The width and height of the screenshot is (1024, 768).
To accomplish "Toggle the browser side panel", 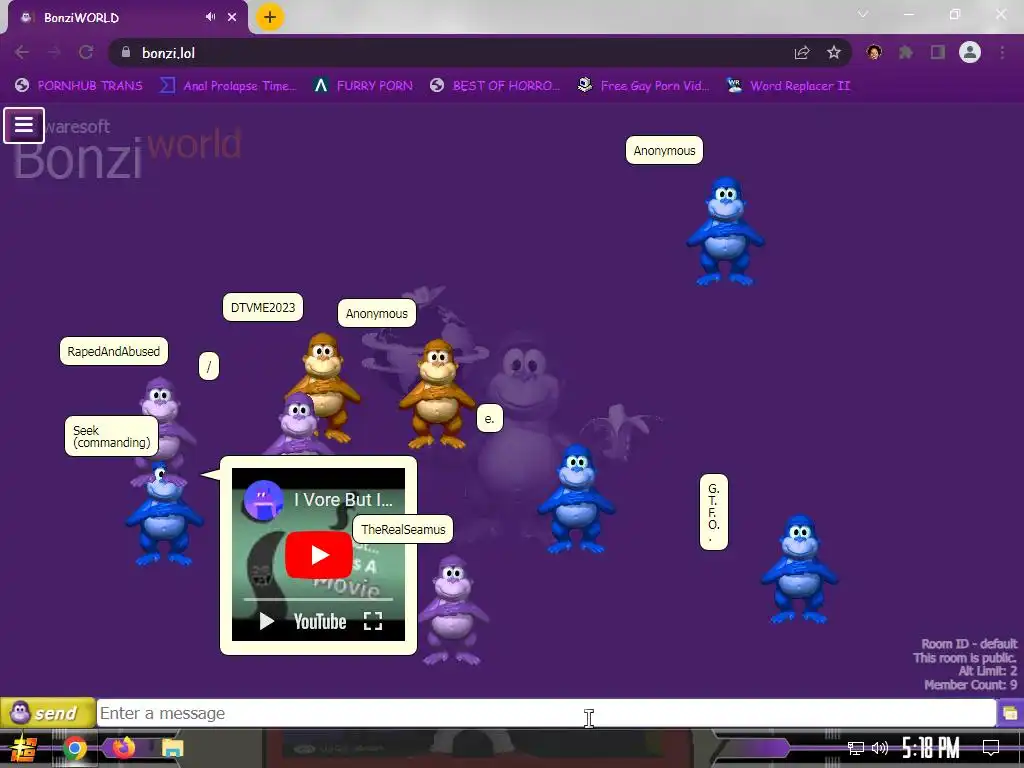I will (938, 52).
